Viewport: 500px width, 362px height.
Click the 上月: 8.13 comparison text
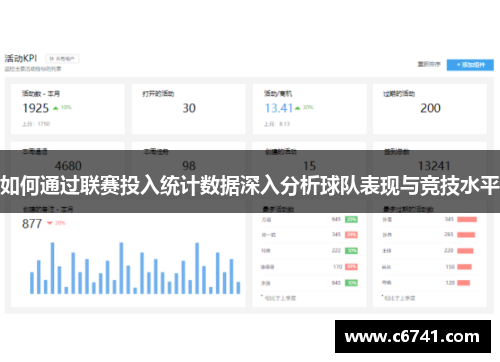coord(277,124)
